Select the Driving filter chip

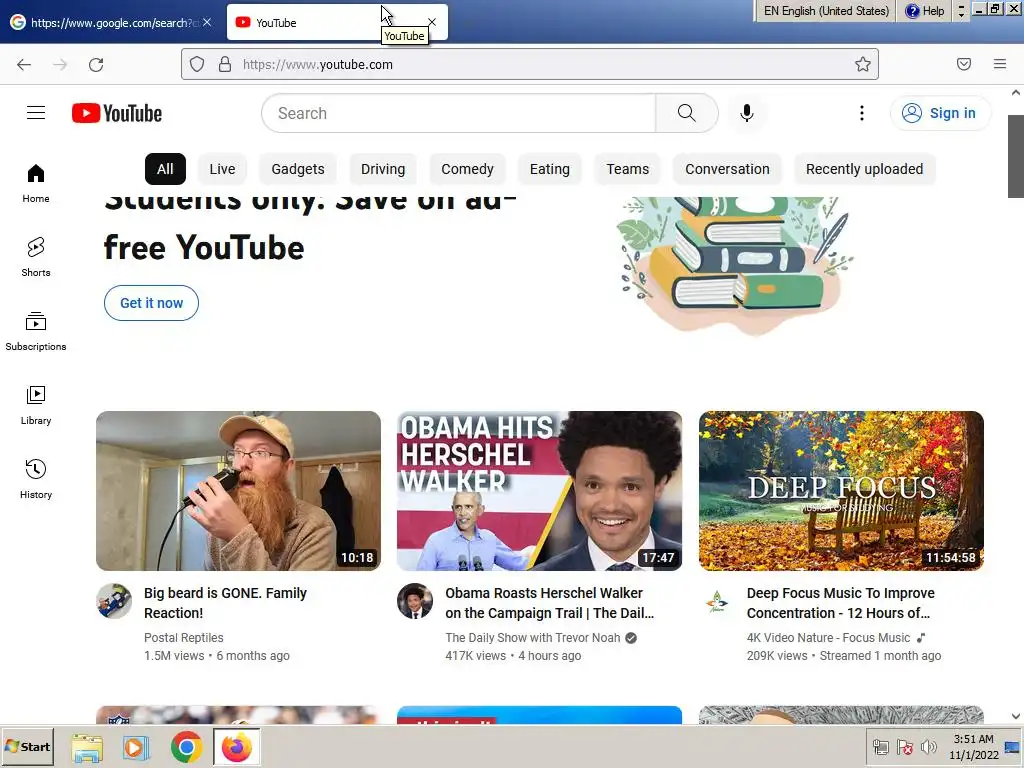pos(383,169)
